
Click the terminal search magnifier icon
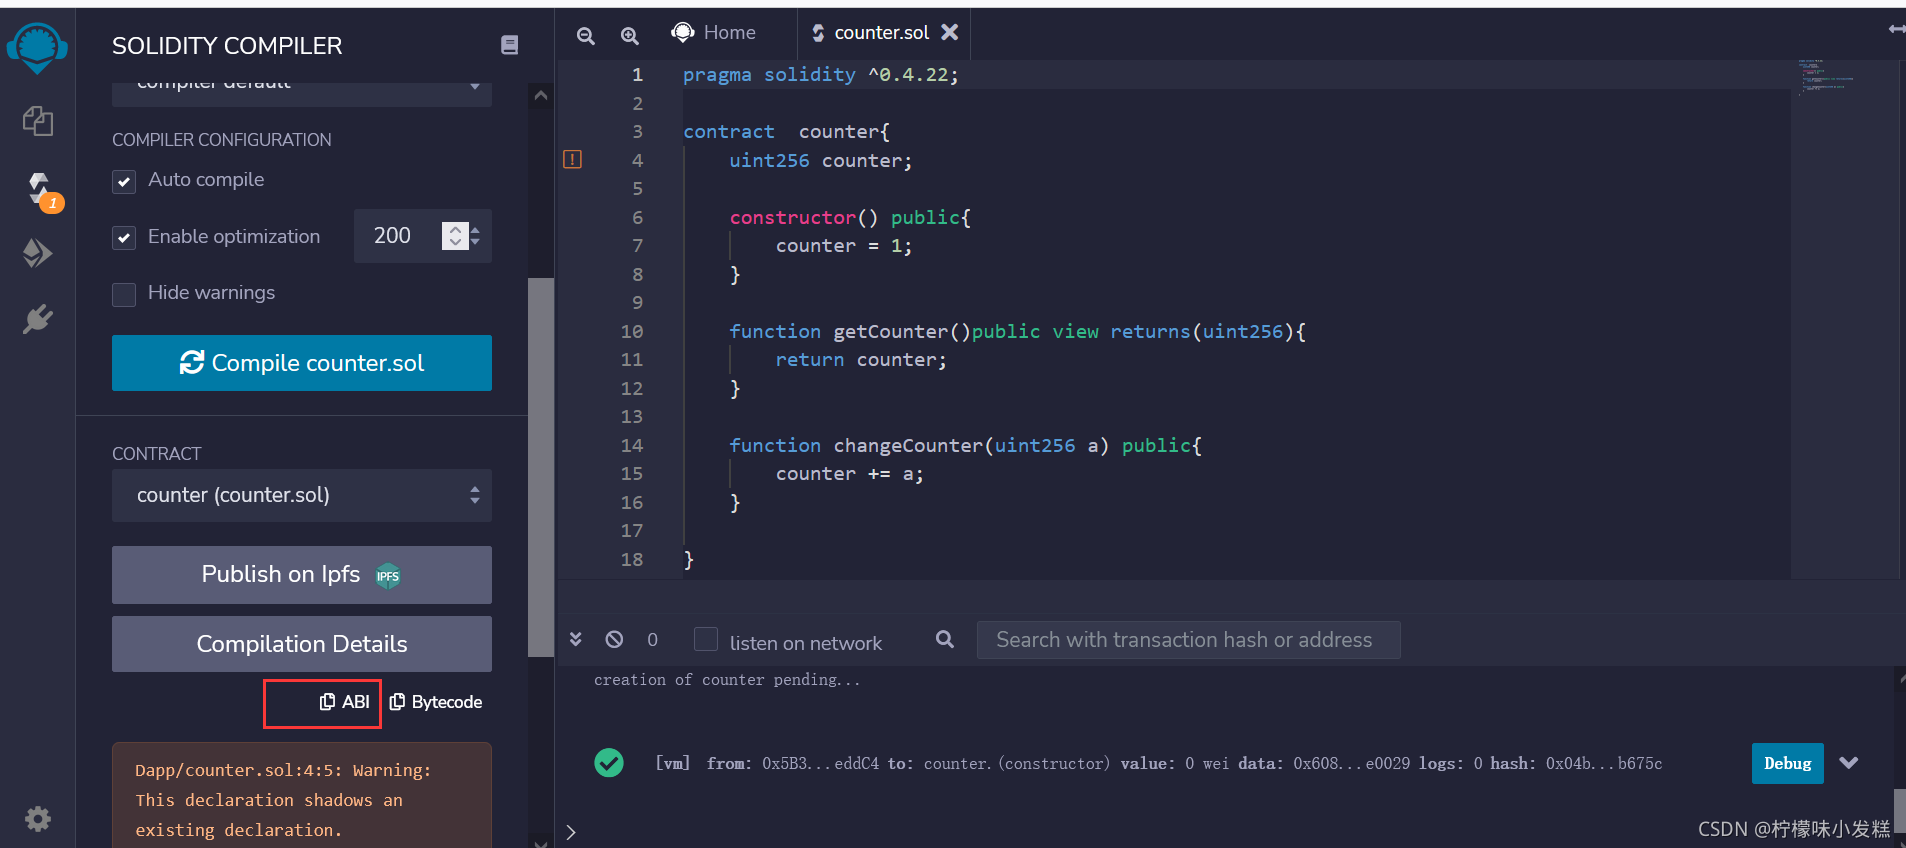click(x=944, y=639)
